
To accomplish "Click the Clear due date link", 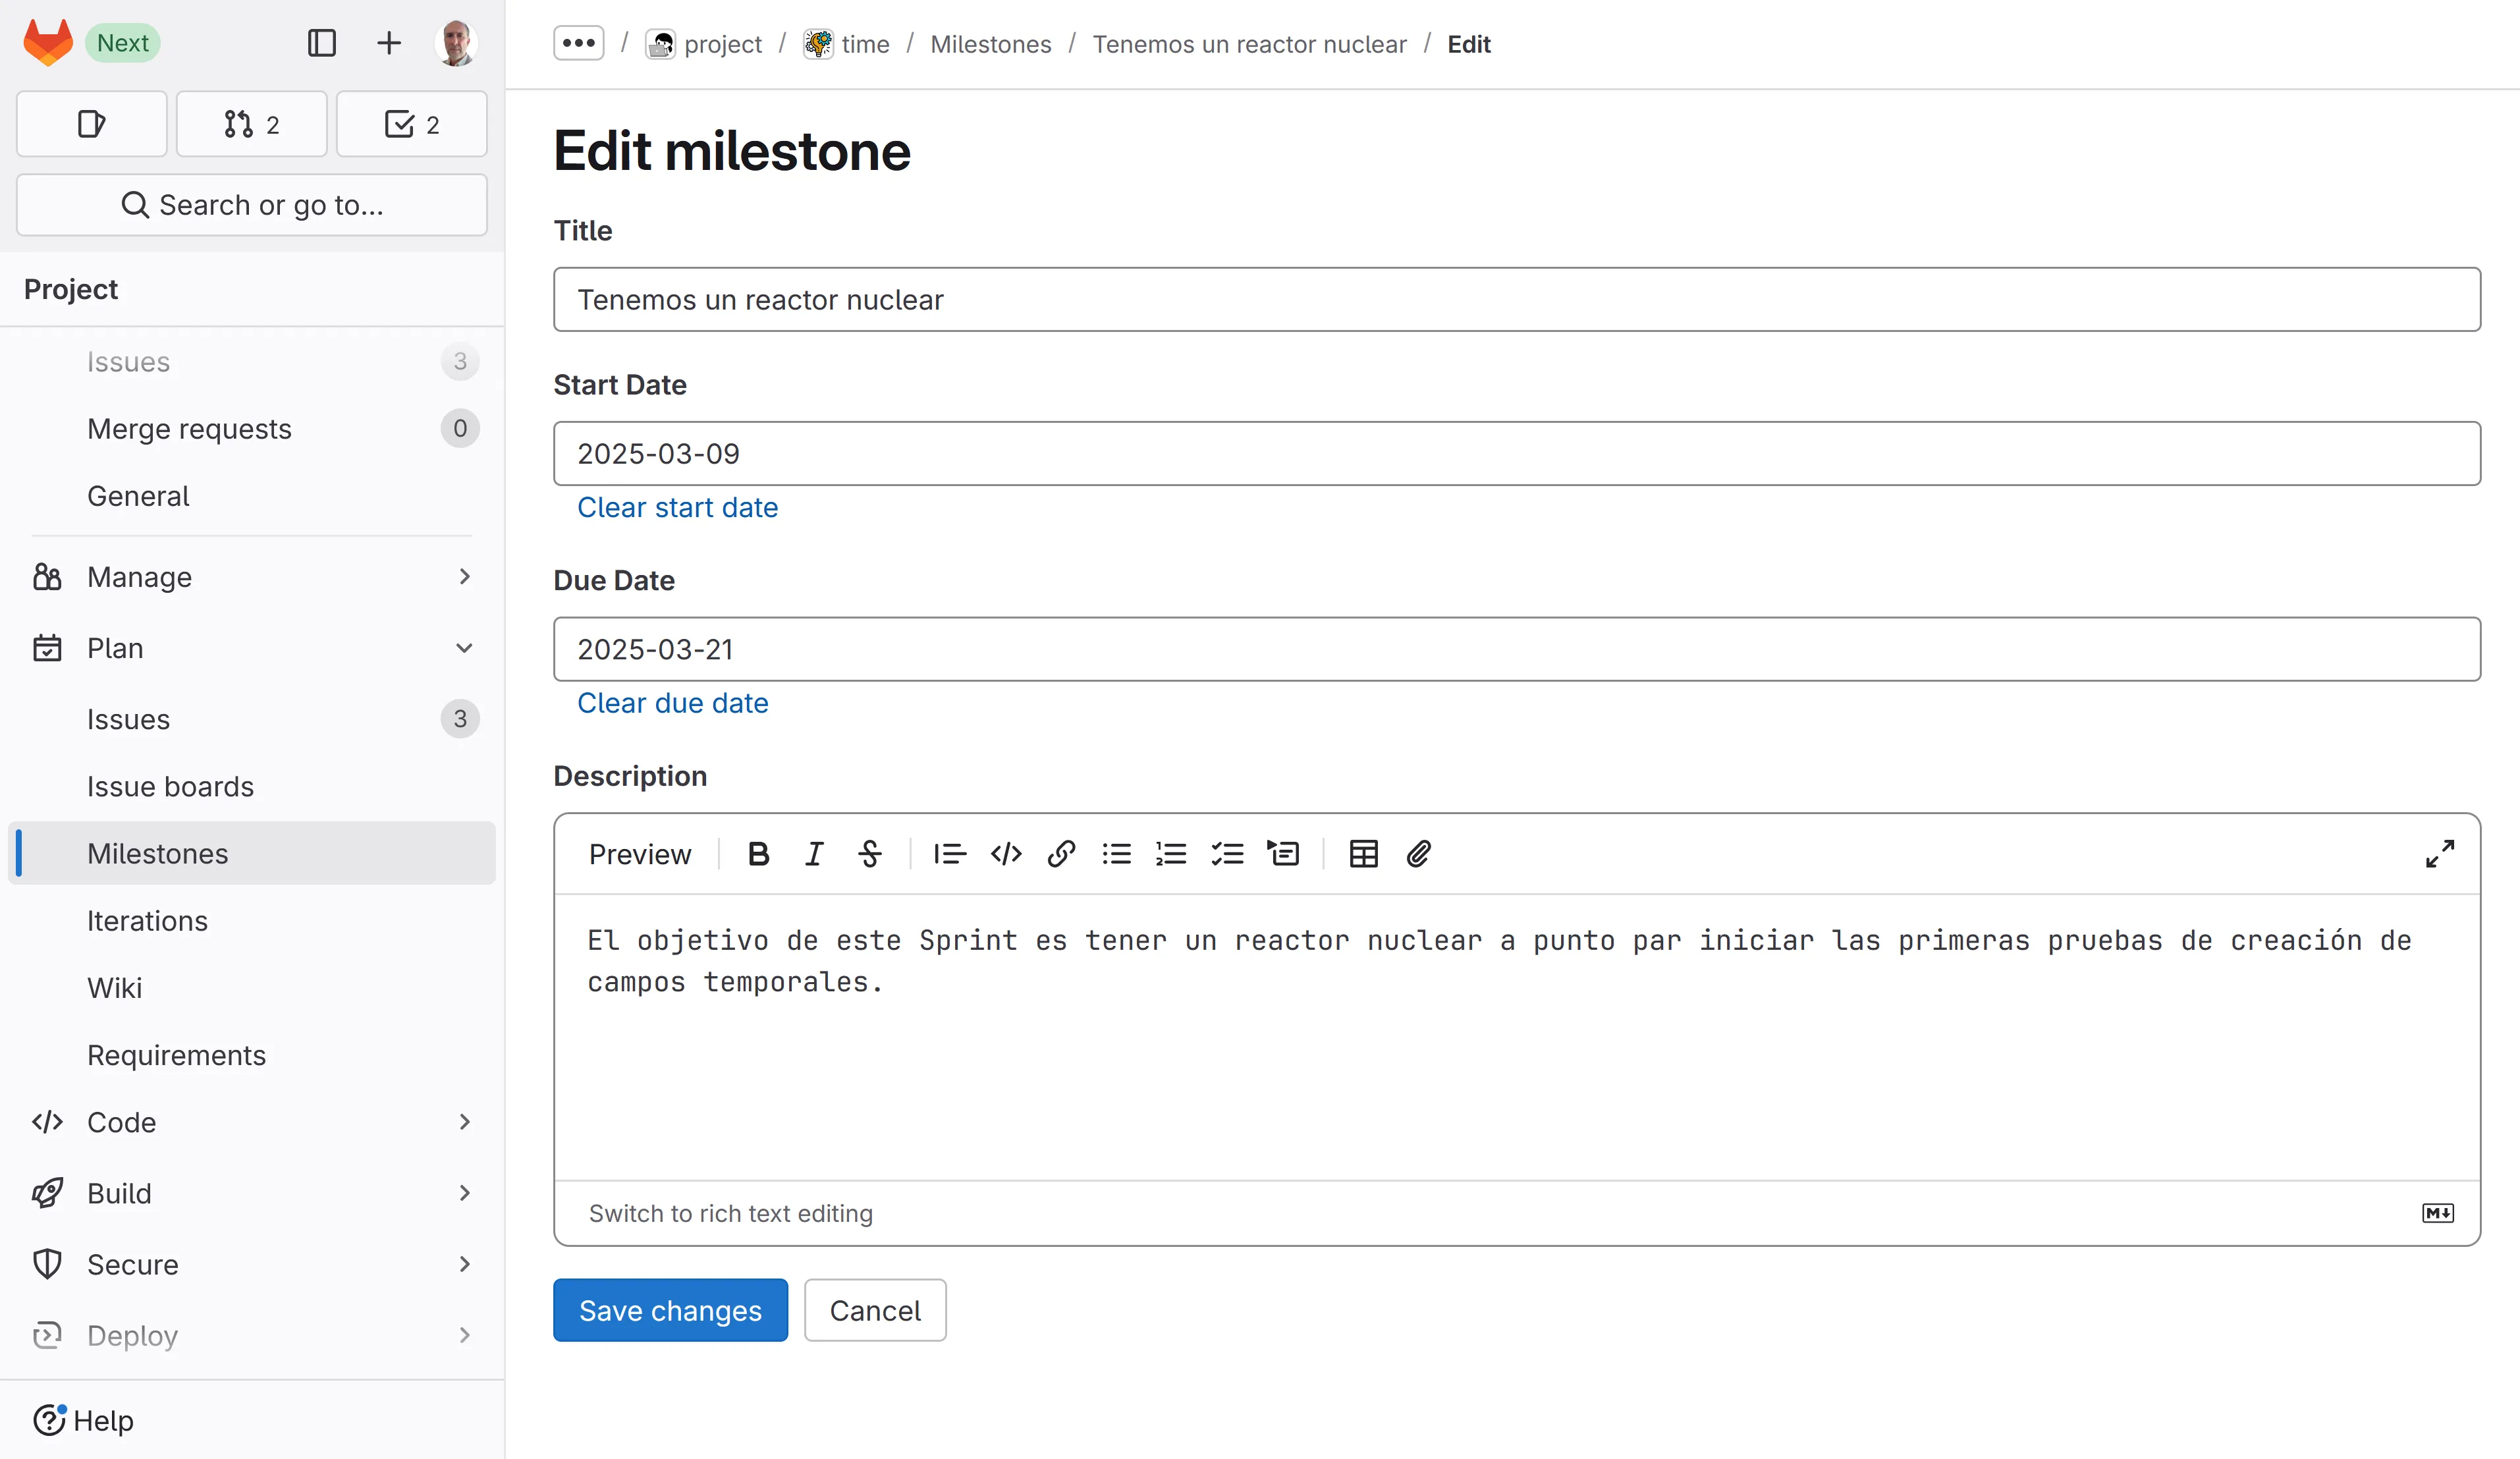I will point(672,703).
